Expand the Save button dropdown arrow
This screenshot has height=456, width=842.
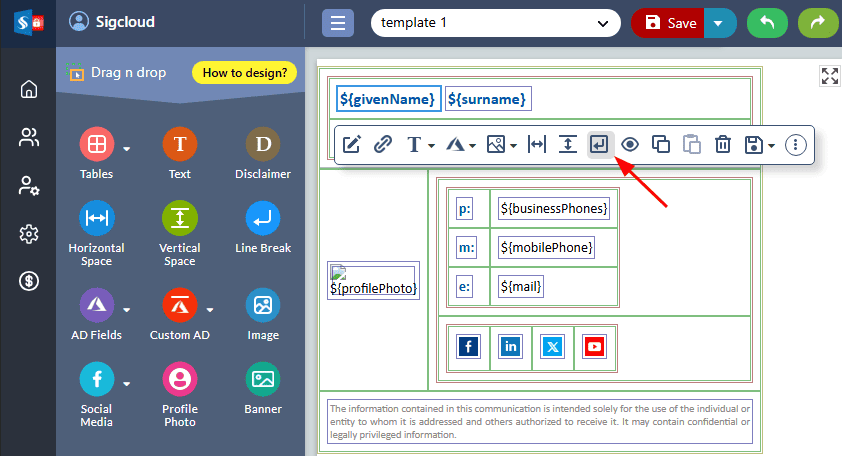[719, 23]
